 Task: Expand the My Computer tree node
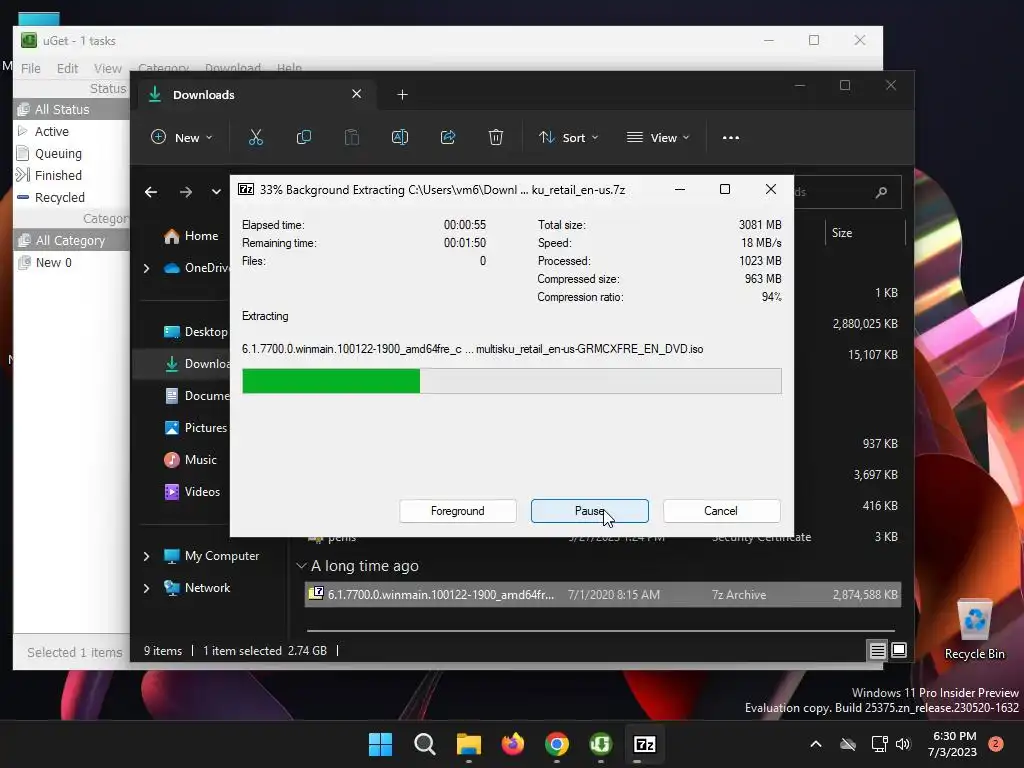(146, 556)
